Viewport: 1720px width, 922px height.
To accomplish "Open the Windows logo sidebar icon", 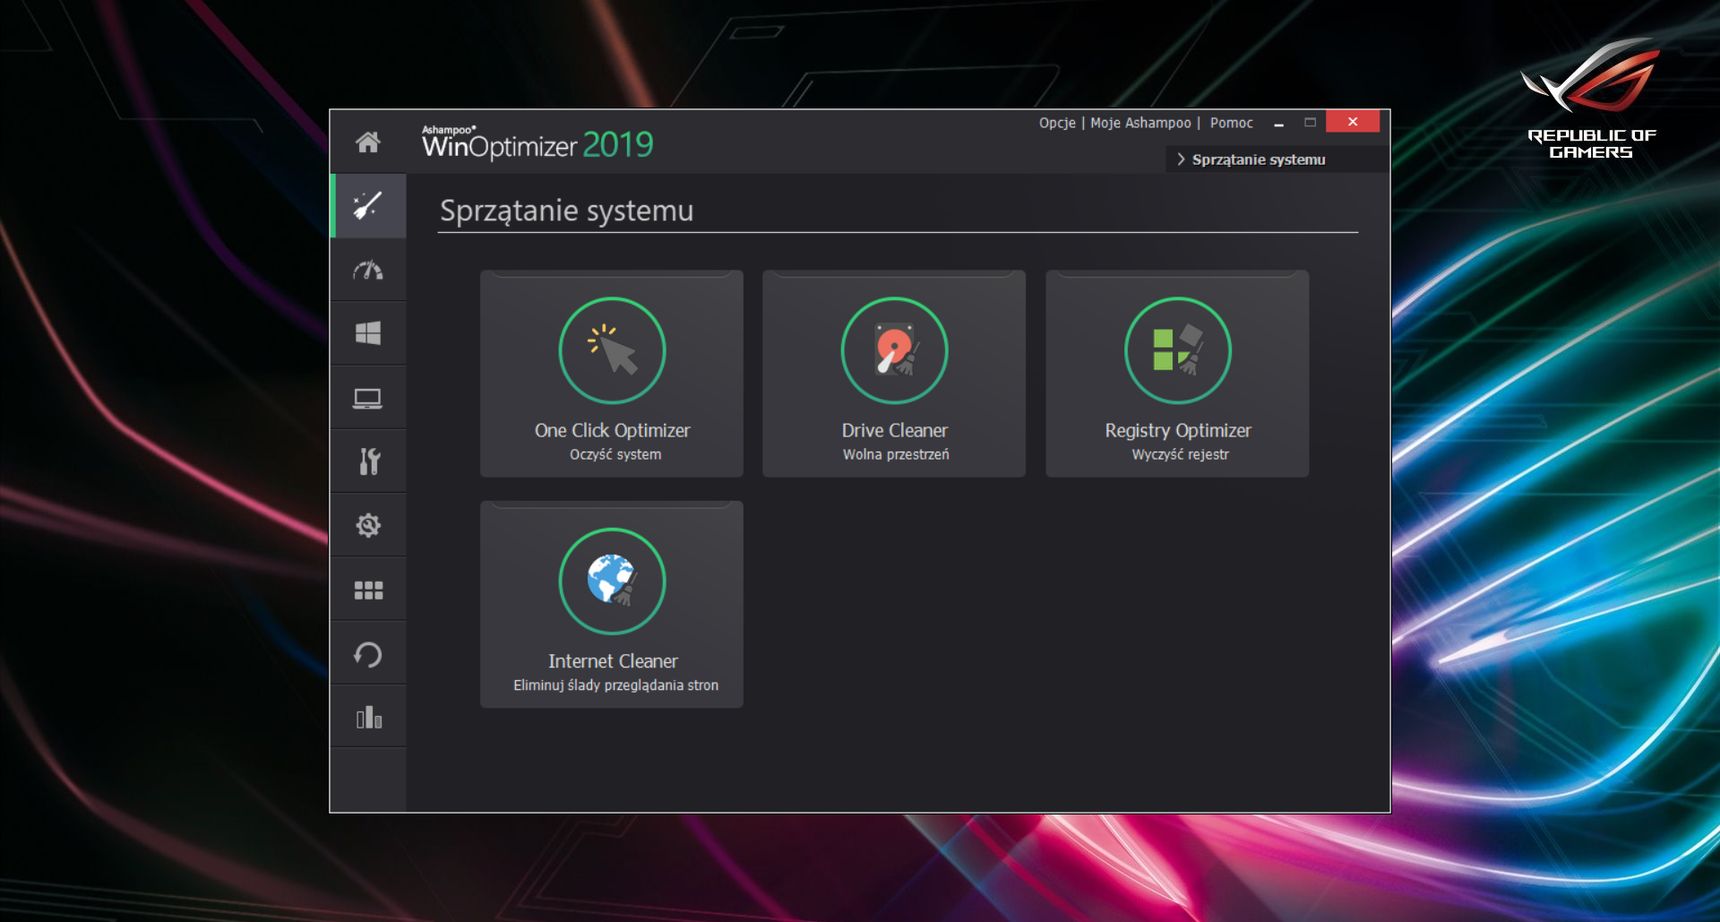I will 368,333.
